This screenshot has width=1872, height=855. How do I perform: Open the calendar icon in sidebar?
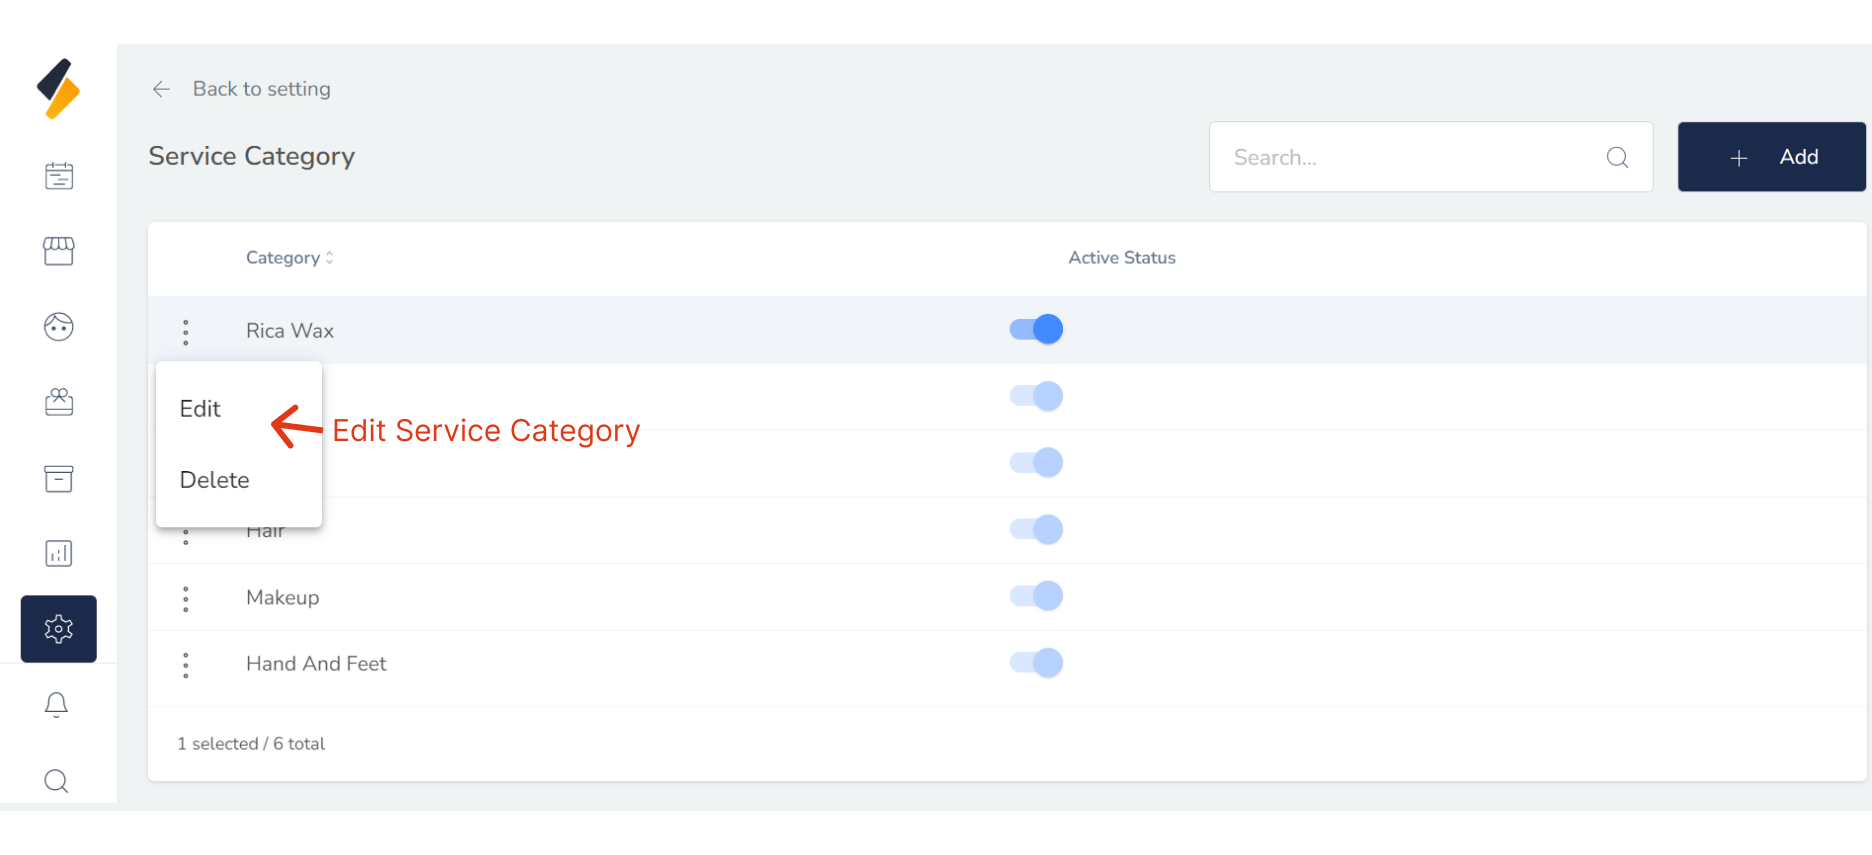59,176
